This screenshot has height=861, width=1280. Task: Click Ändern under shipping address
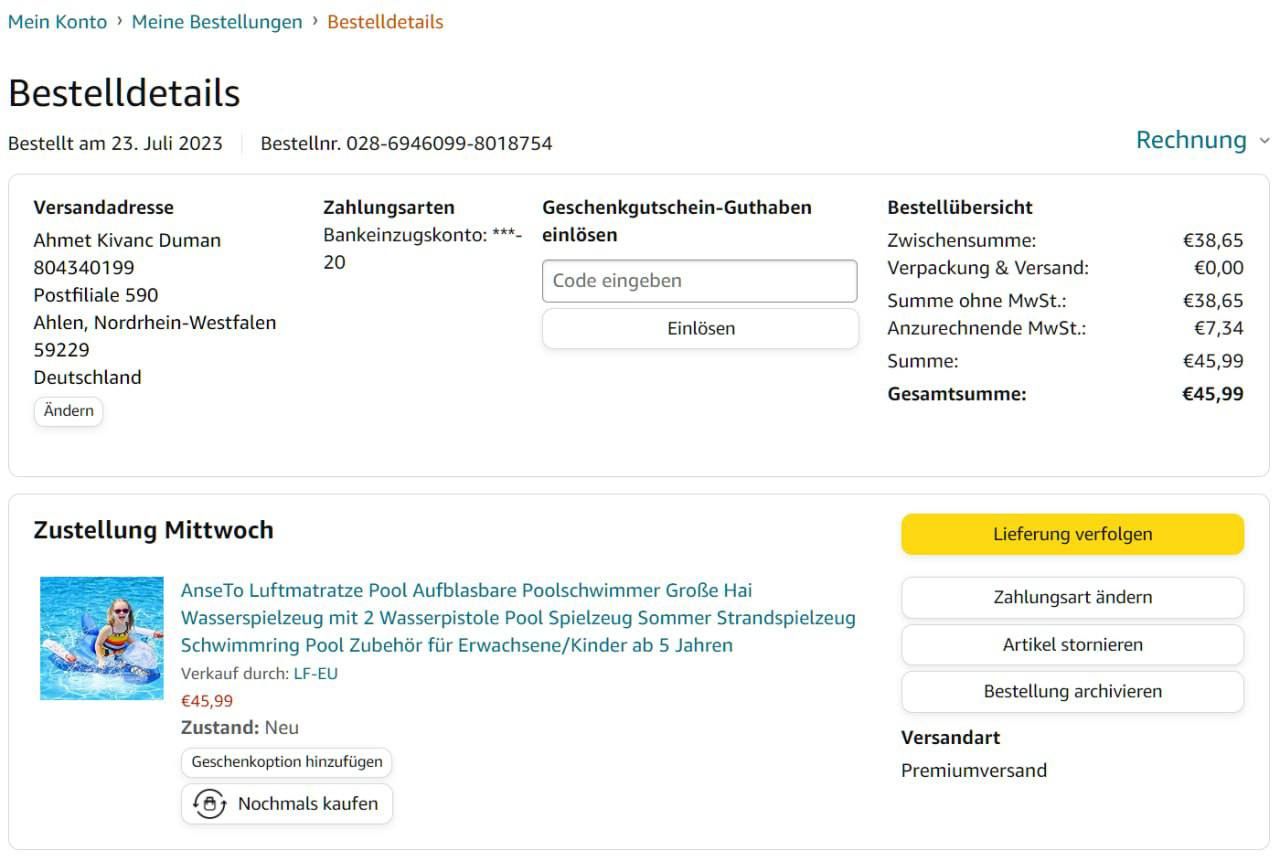pyautogui.click(x=68, y=411)
